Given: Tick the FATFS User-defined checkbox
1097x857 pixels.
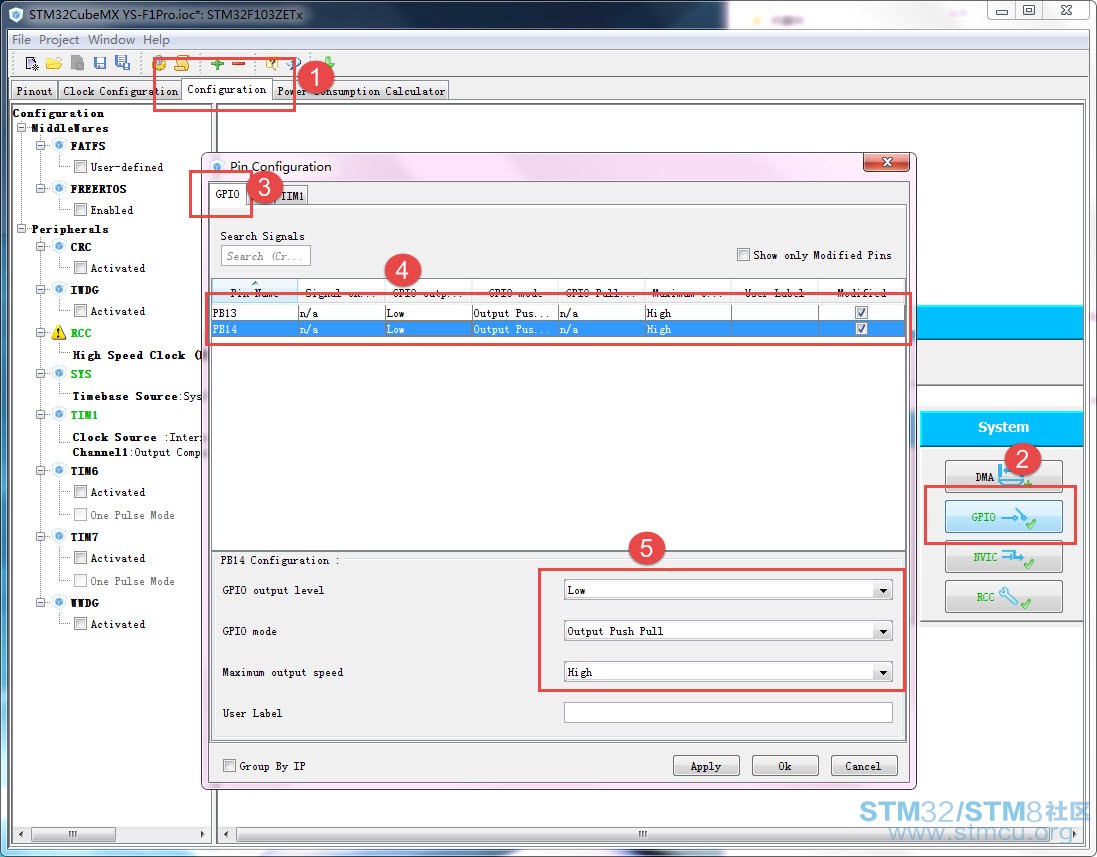Looking at the screenshot, I should [x=81, y=167].
